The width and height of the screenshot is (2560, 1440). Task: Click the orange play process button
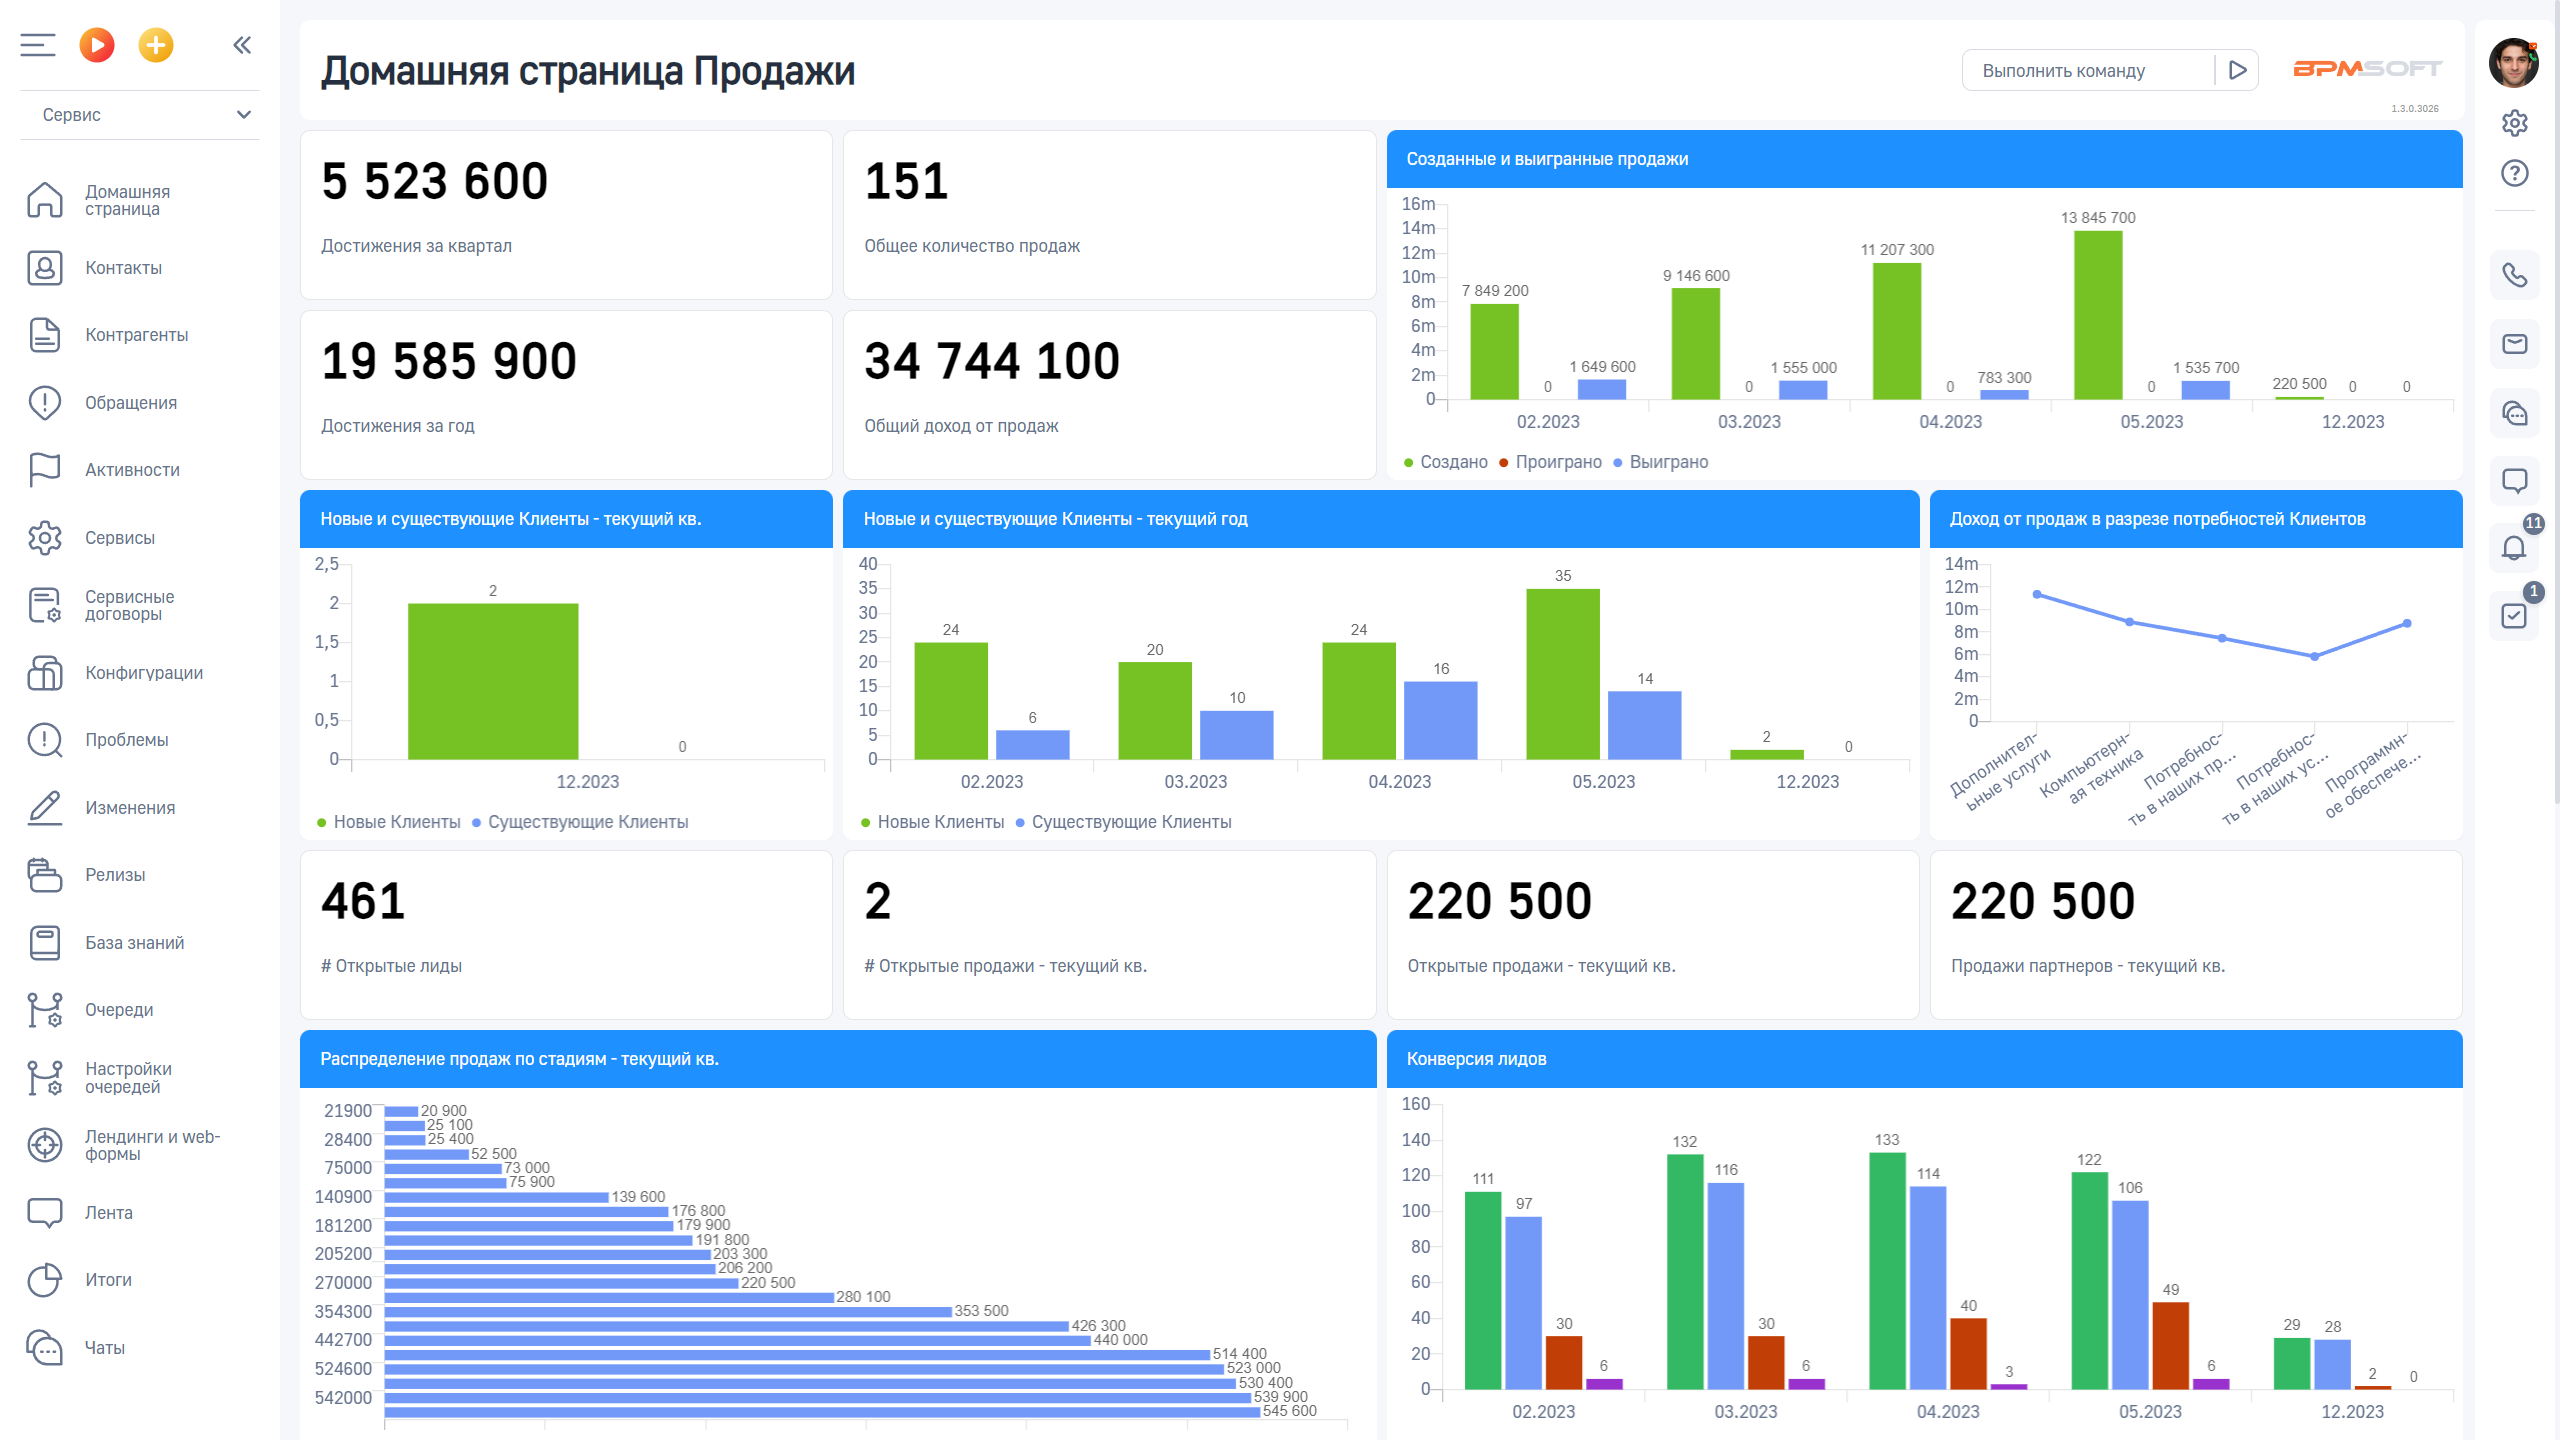pos(97,45)
